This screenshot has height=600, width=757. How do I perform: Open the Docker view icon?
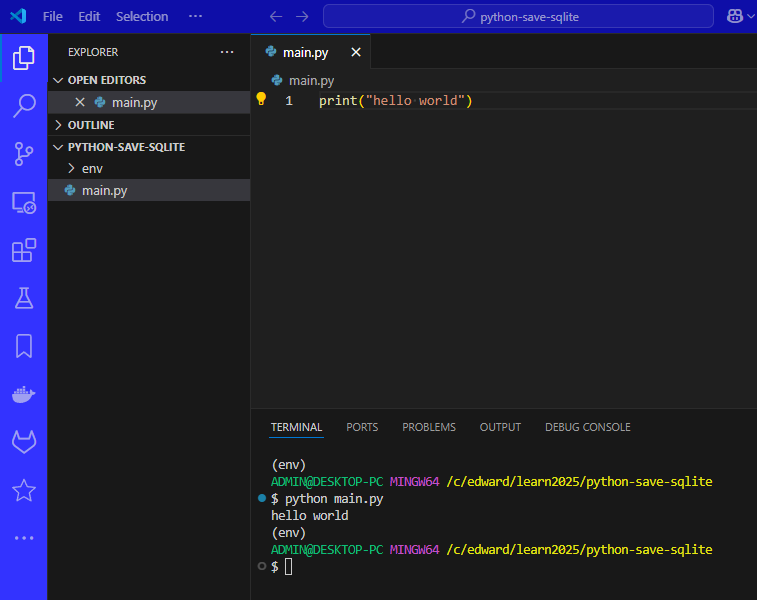coord(24,394)
